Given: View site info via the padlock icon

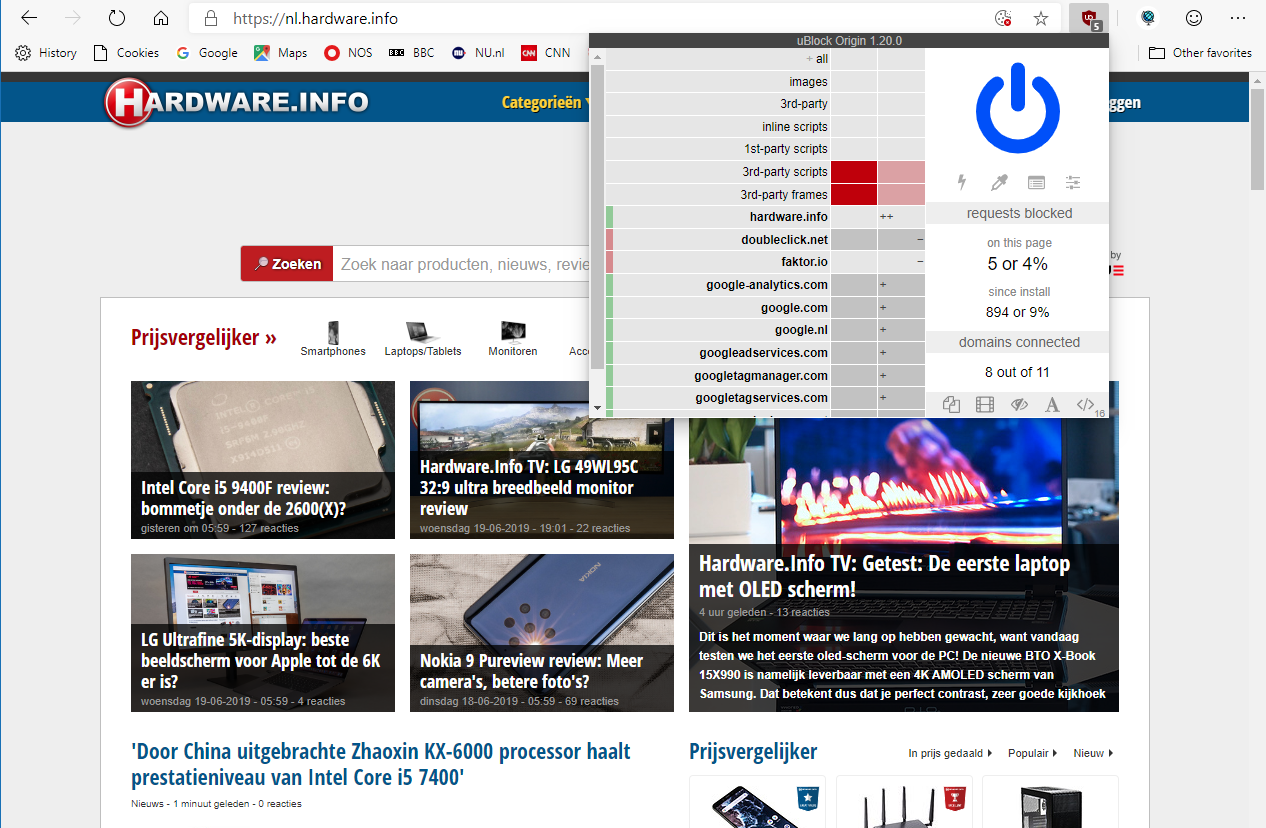Looking at the screenshot, I should 210,18.
